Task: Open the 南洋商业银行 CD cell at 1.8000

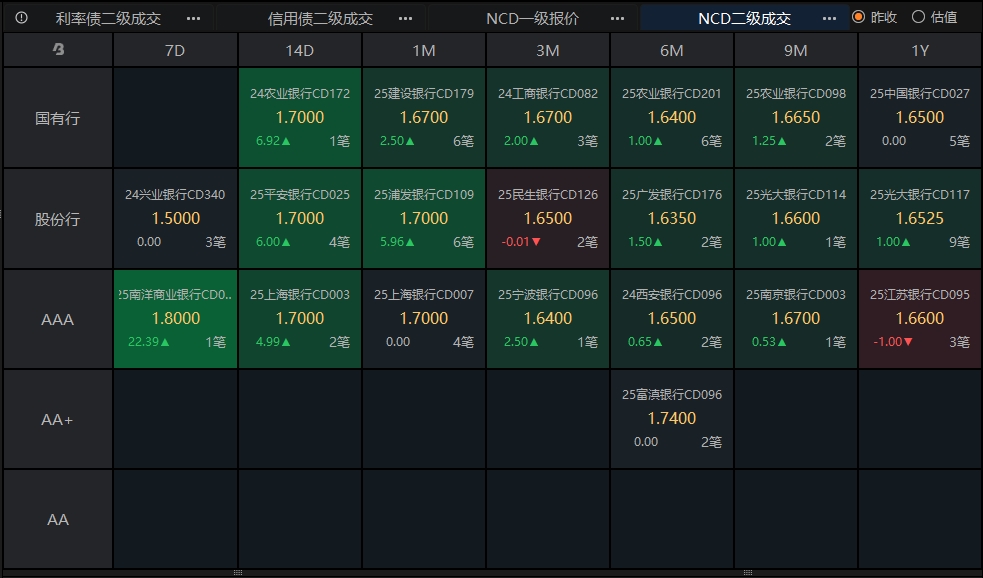Action: coord(176,319)
